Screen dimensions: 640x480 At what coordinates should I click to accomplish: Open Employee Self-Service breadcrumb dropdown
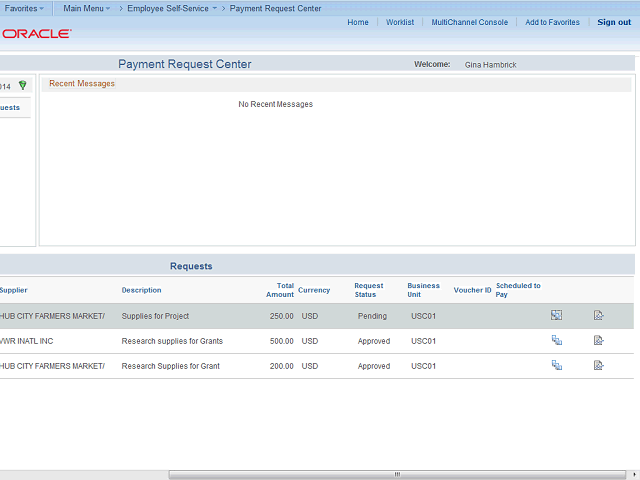tap(171, 8)
